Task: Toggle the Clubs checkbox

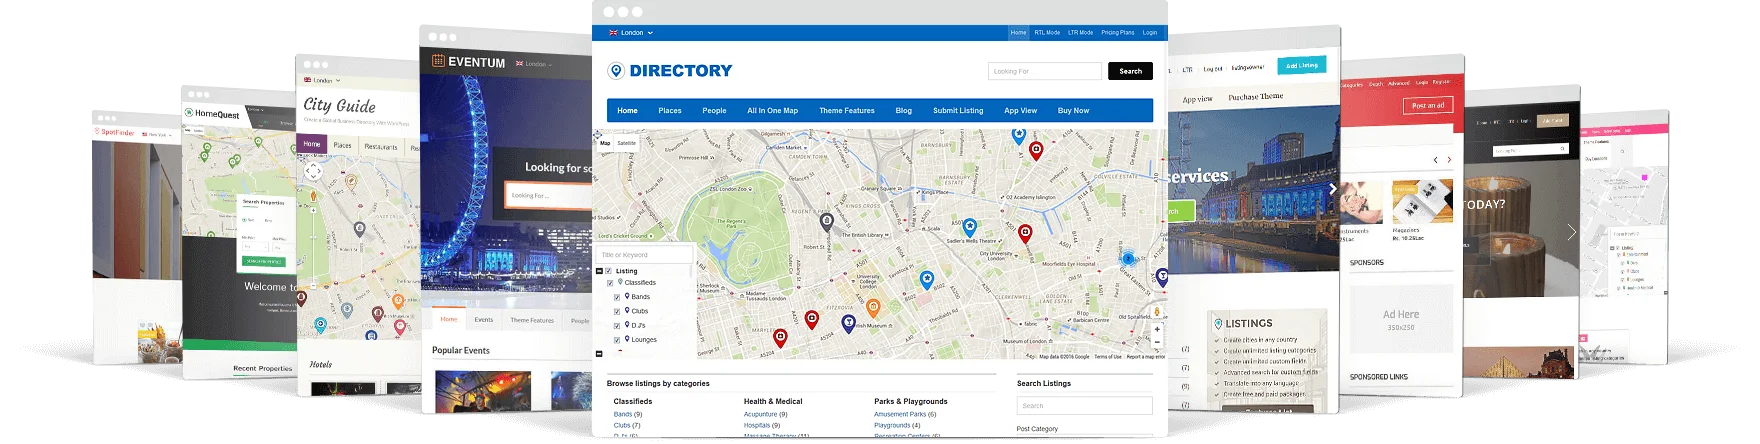Action: coord(617,311)
